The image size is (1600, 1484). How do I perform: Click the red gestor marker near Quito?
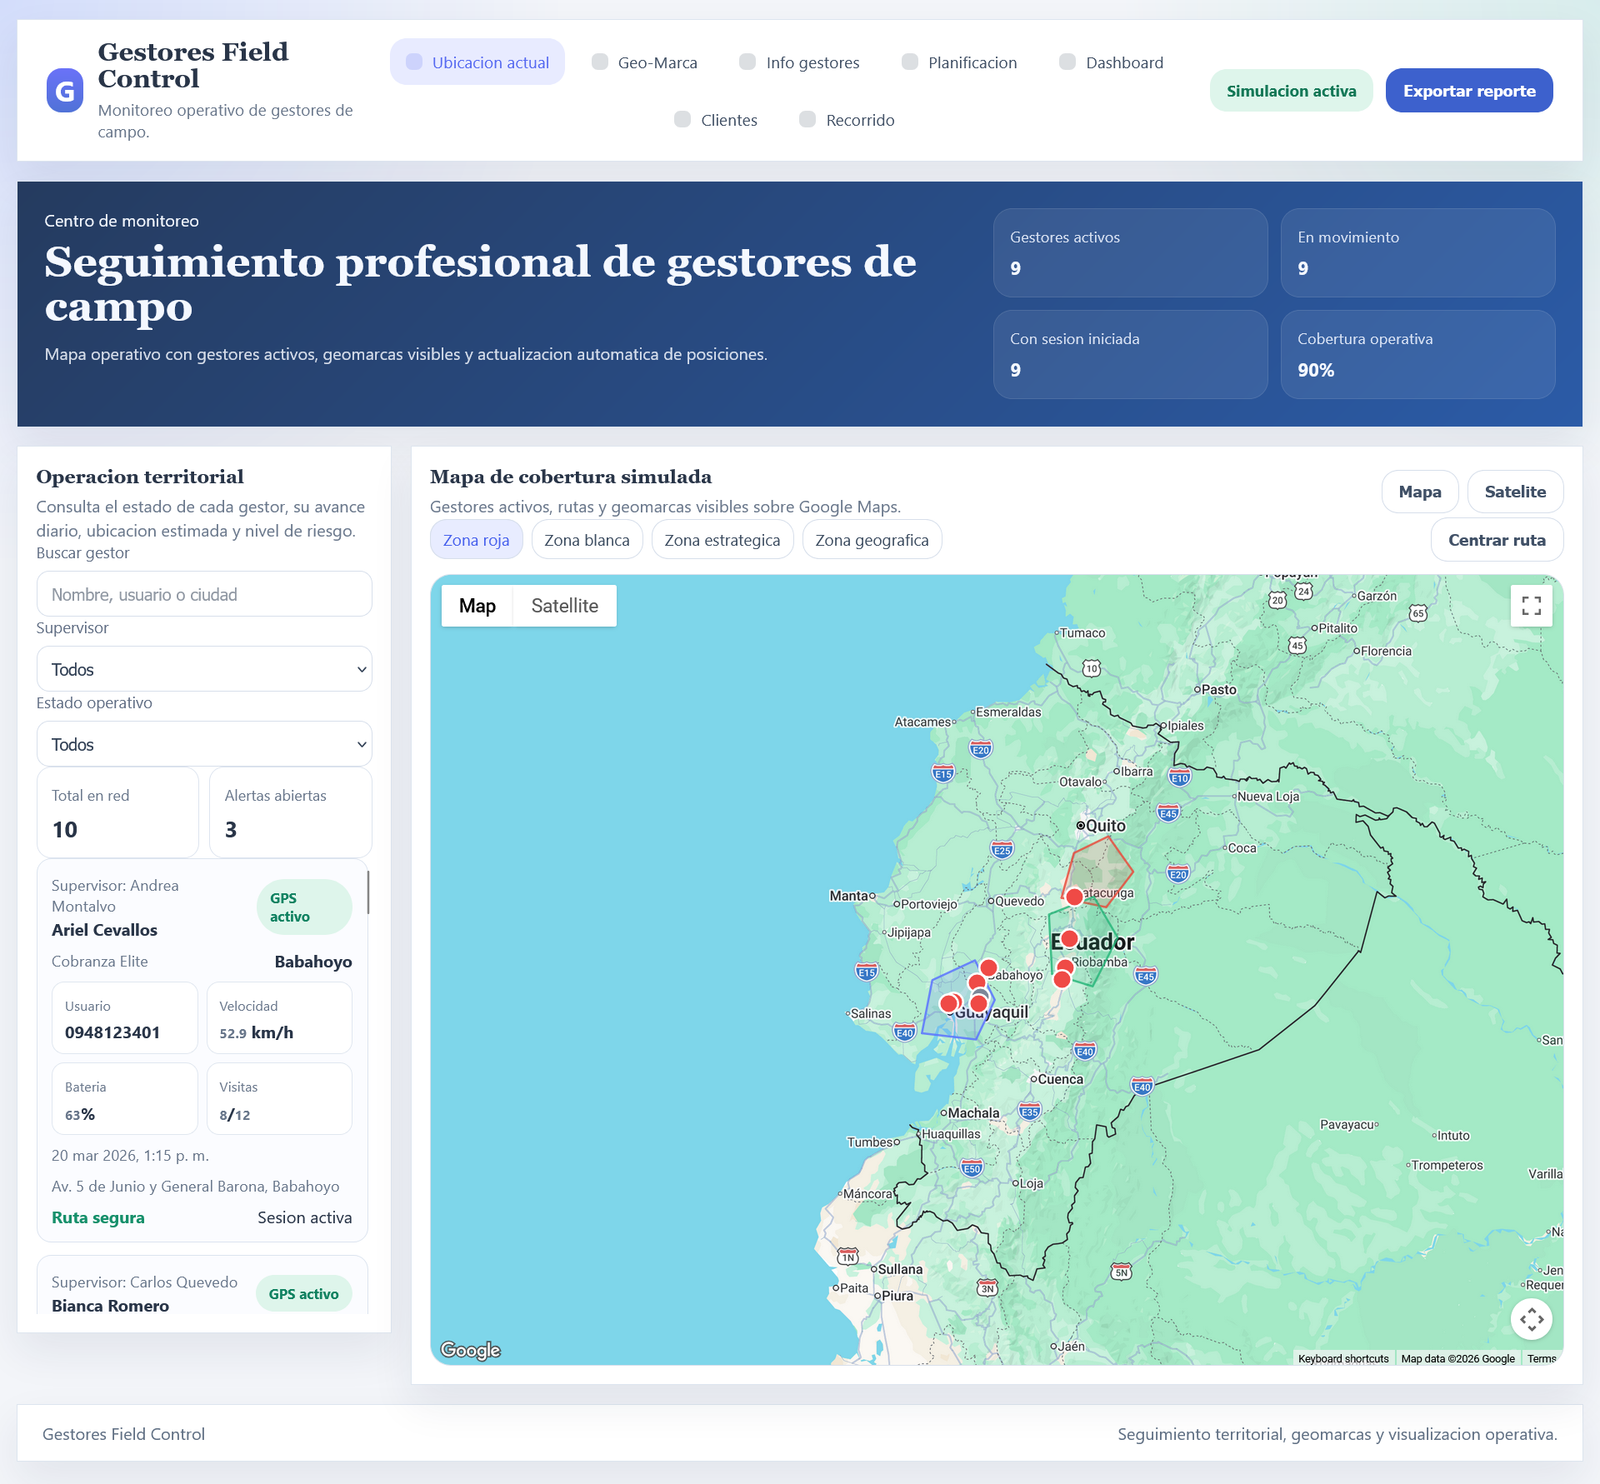click(x=1073, y=897)
